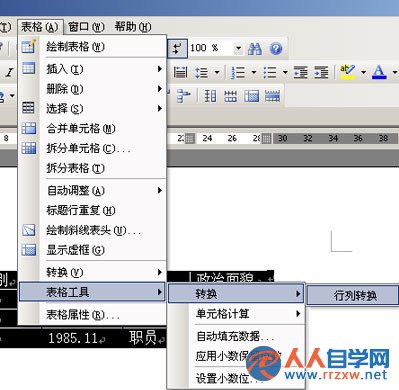This screenshot has height=390, width=399.
Task: Click the distributed alignment icon
Action: (x=180, y=72)
